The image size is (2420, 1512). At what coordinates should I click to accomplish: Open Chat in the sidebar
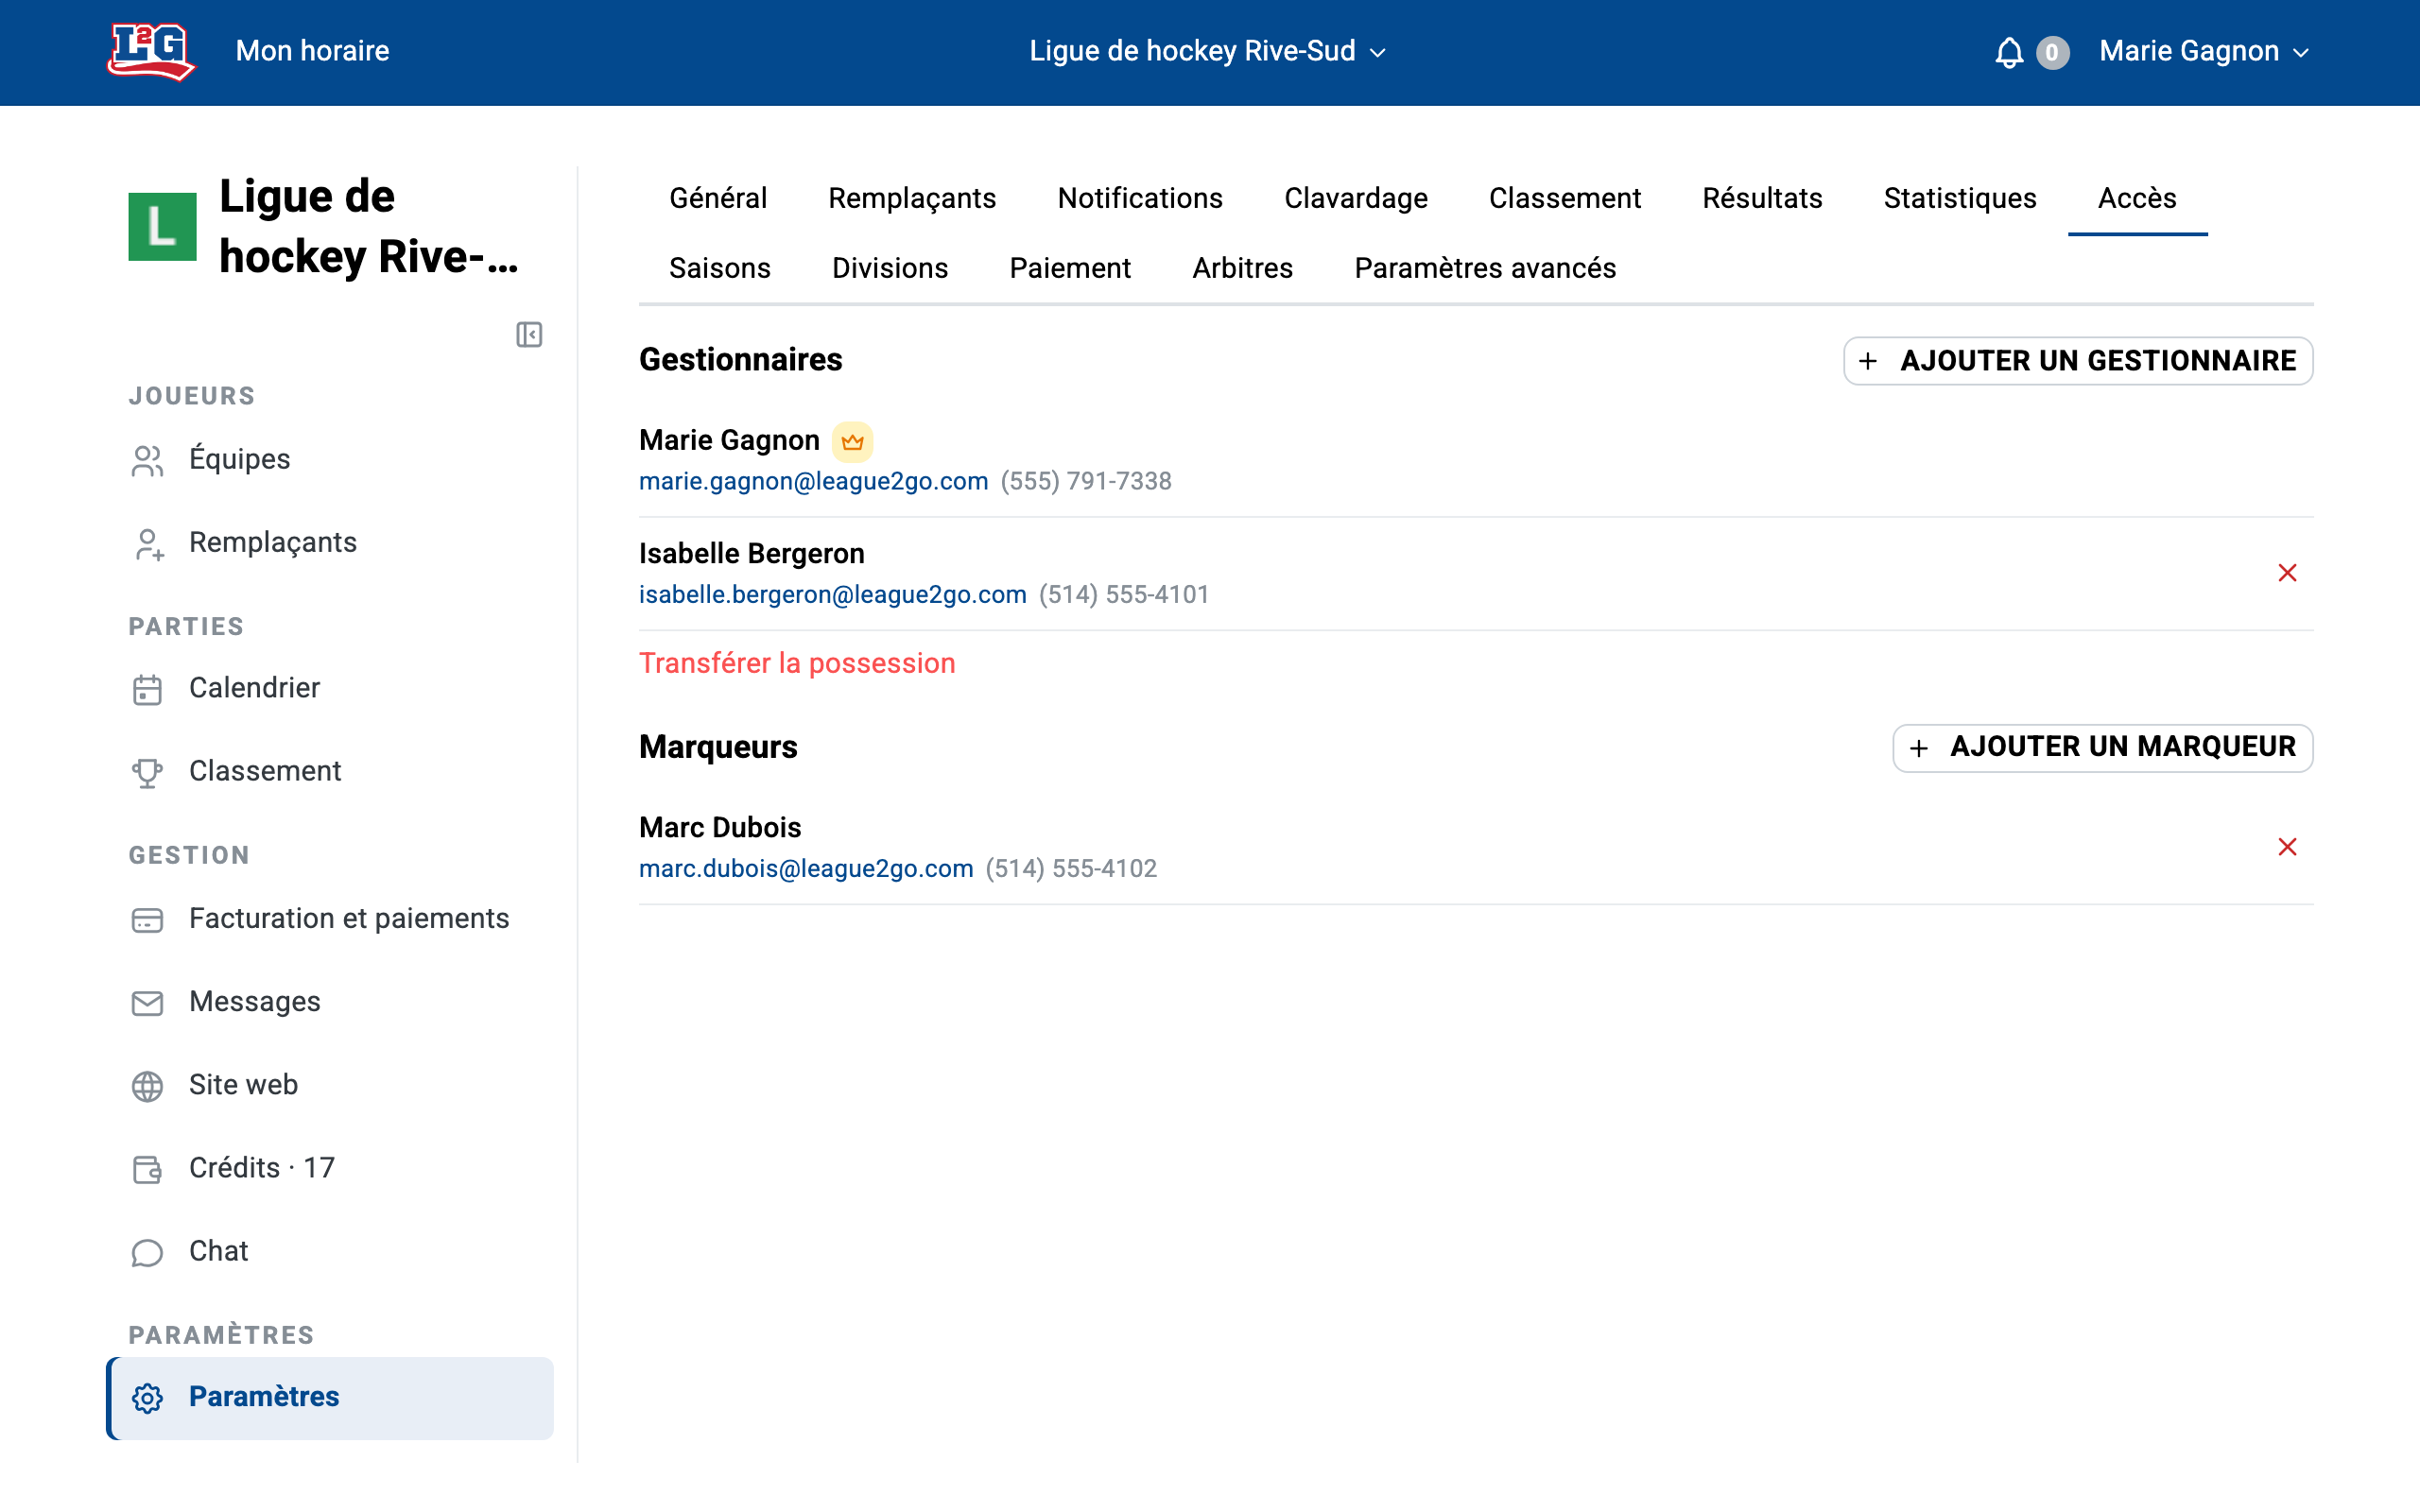[330, 1251]
